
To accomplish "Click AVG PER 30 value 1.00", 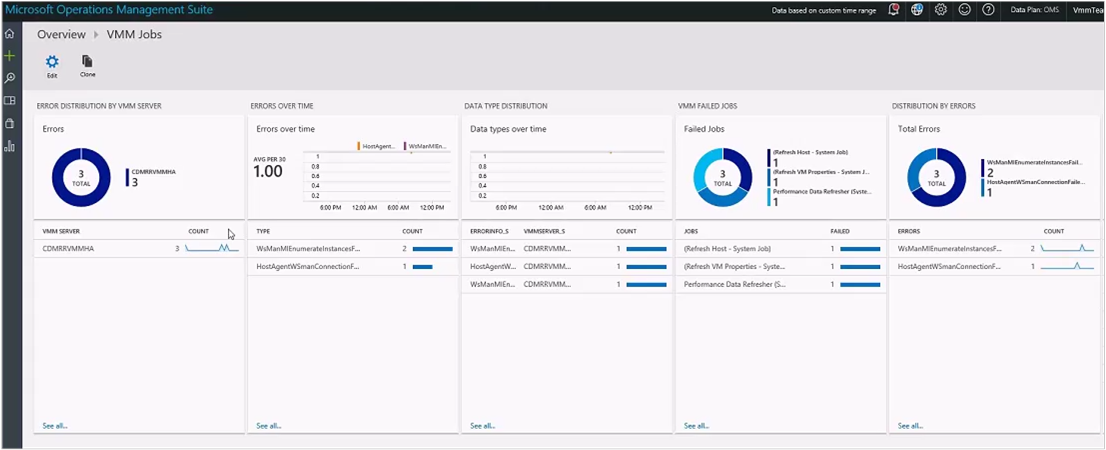I will pos(268,171).
